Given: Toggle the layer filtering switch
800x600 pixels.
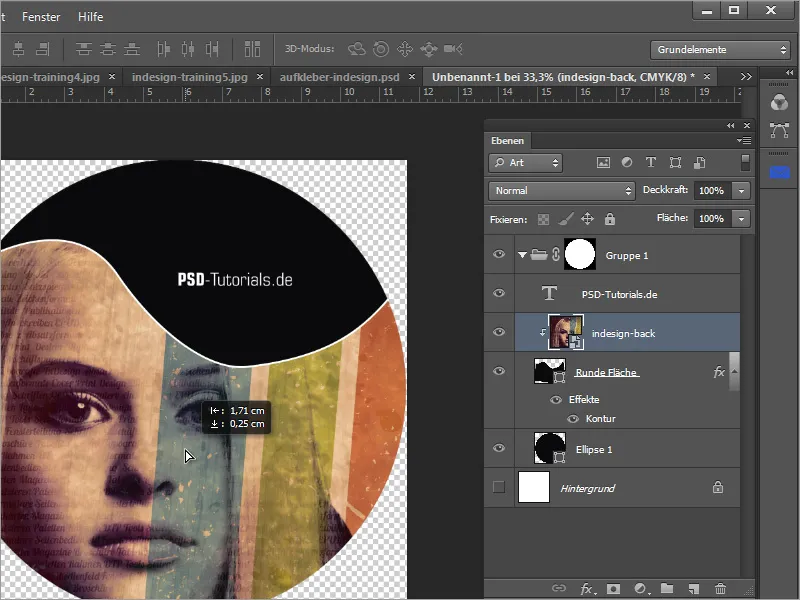Looking at the screenshot, I should pyautogui.click(x=745, y=163).
